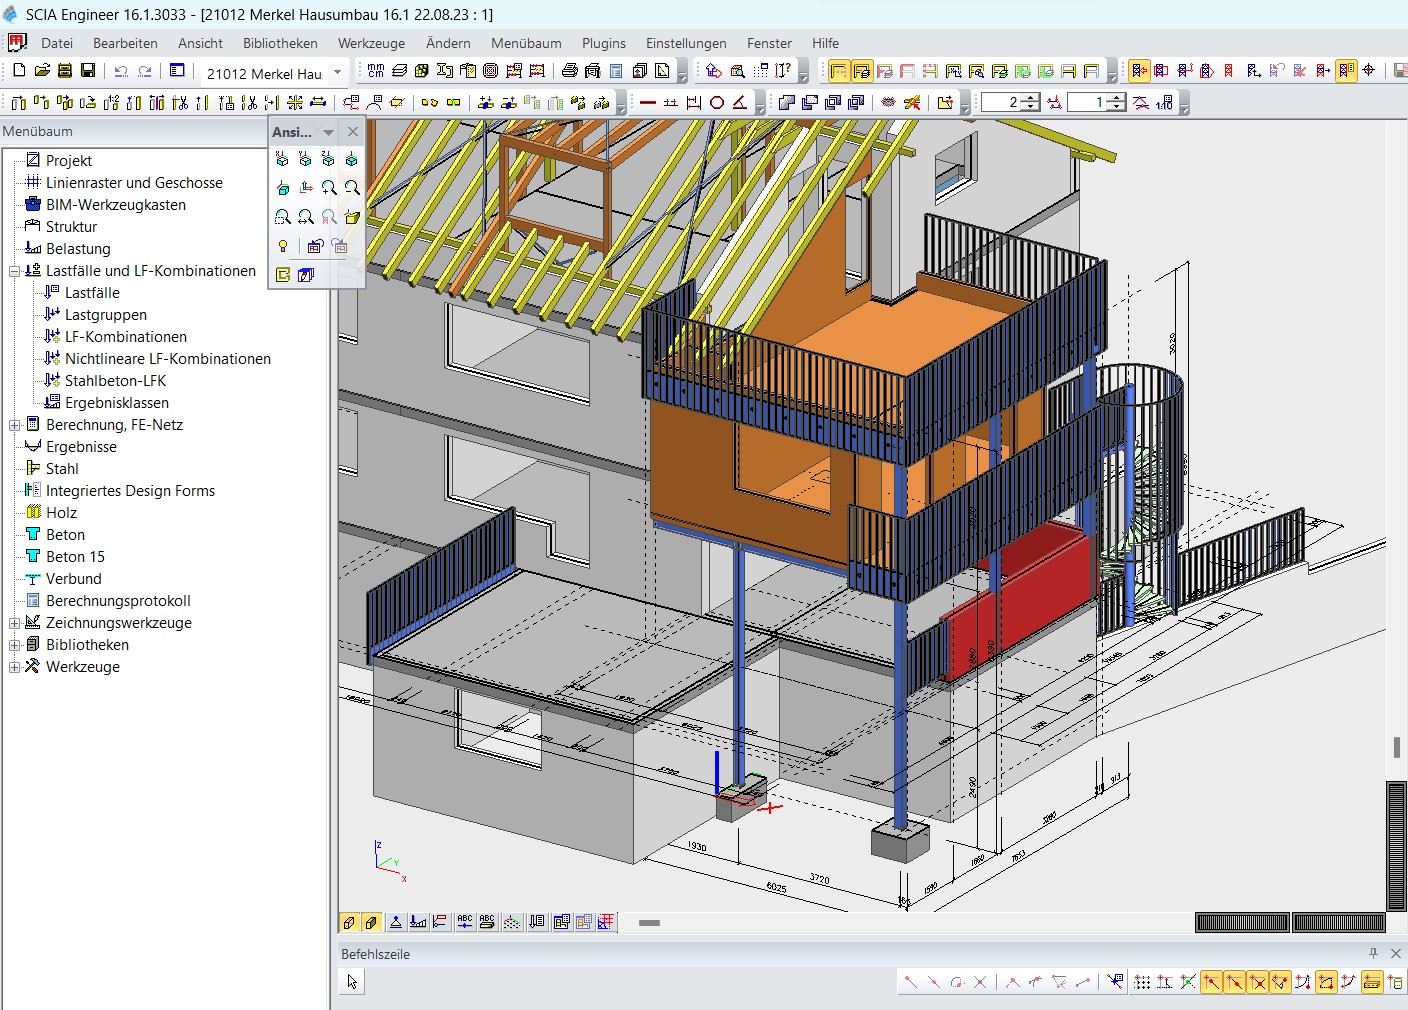
Task: Expand the 'Berechnung, FE-Netz' tree node
Action: click(x=14, y=425)
